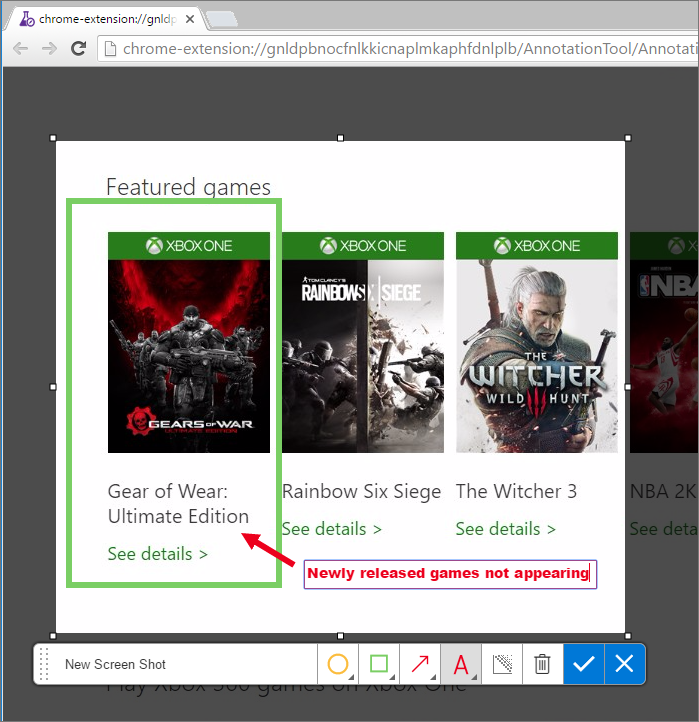
Task: Select the arrow annotation tool
Action: pos(420,664)
